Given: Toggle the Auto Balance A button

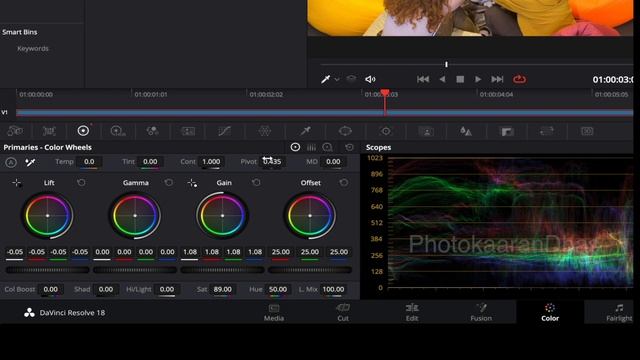Looking at the screenshot, I should point(11,162).
